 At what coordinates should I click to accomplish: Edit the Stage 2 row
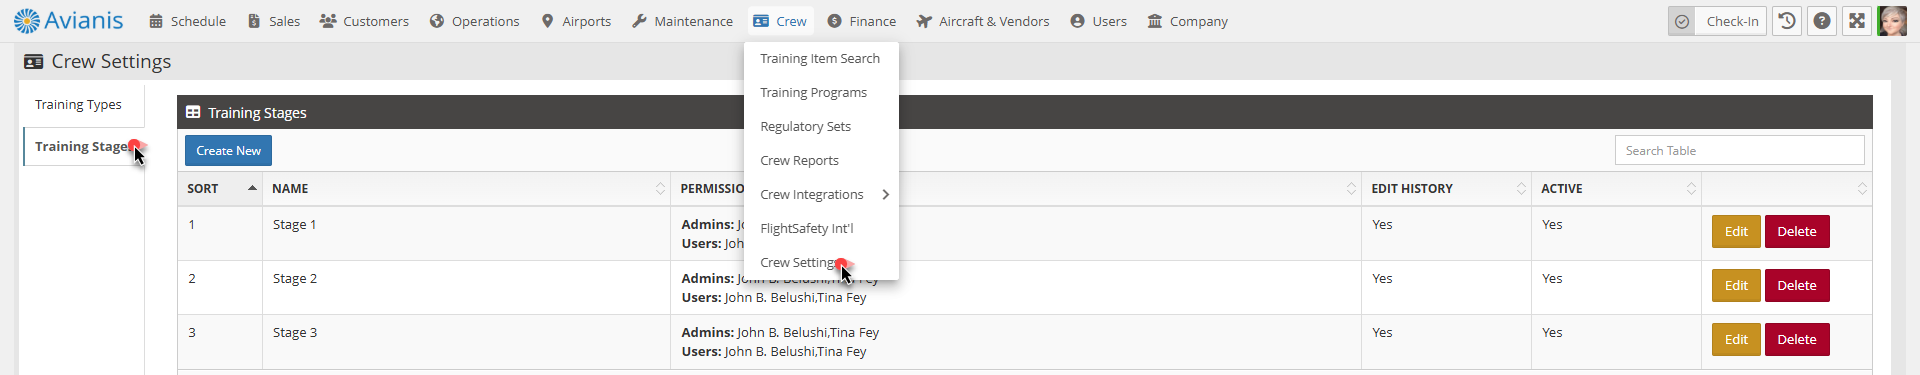click(x=1736, y=286)
